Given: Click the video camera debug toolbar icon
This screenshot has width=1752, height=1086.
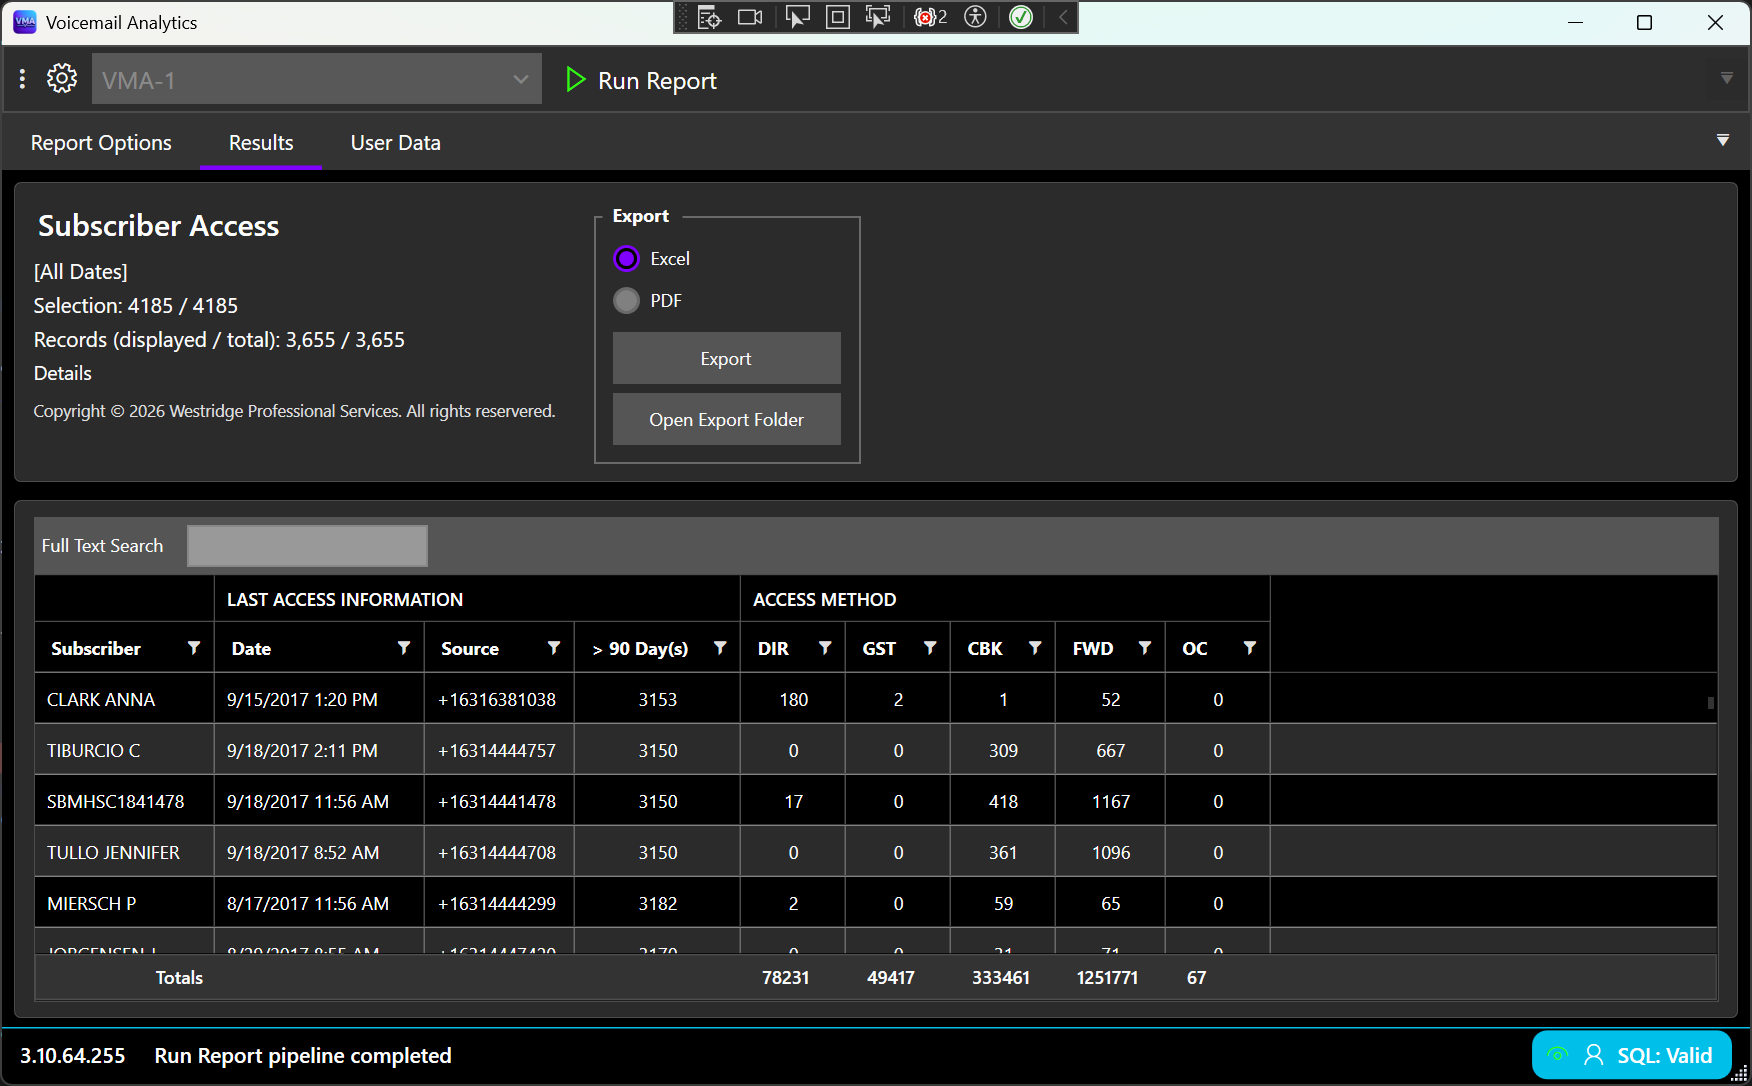Looking at the screenshot, I should pyautogui.click(x=750, y=17).
